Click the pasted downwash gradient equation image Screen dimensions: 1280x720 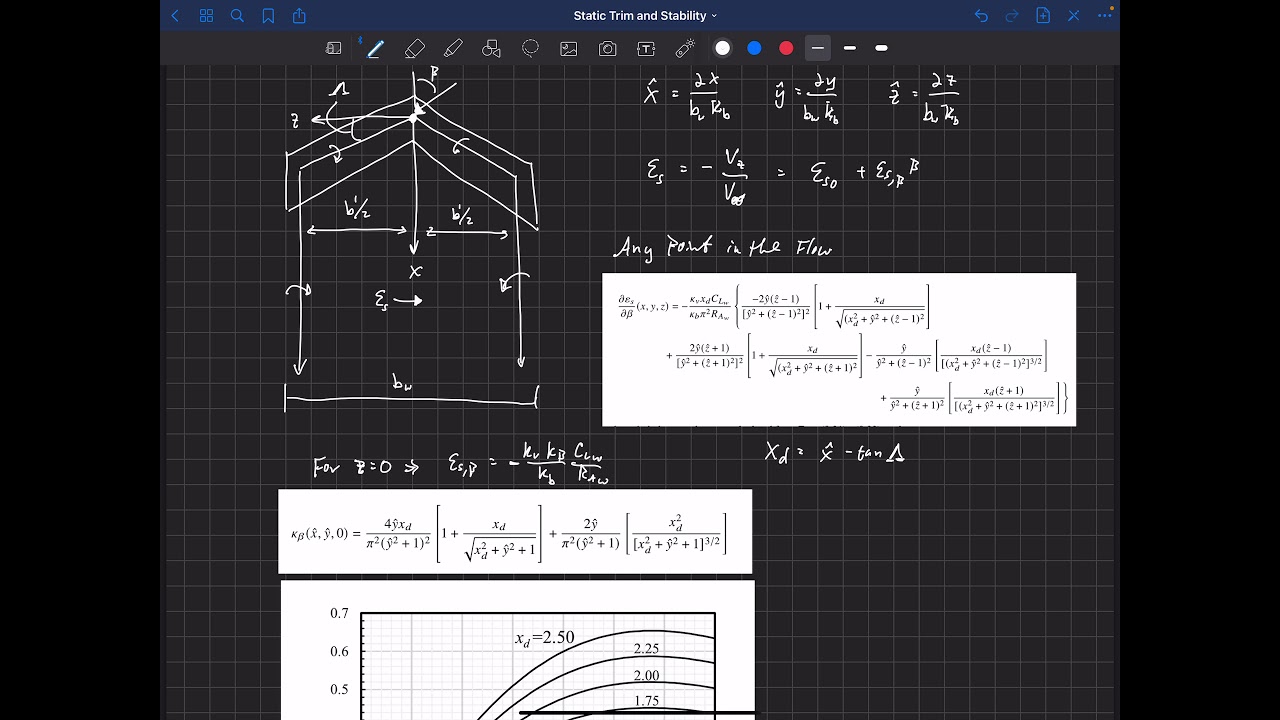839,349
